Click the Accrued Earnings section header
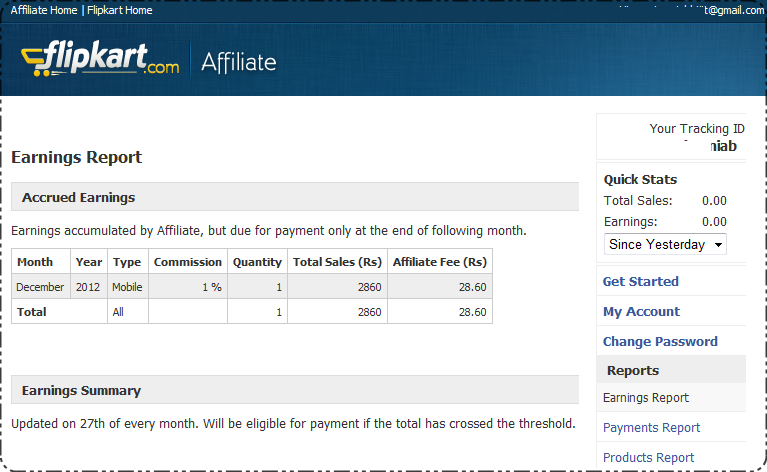This screenshot has height=472, width=767. point(295,197)
